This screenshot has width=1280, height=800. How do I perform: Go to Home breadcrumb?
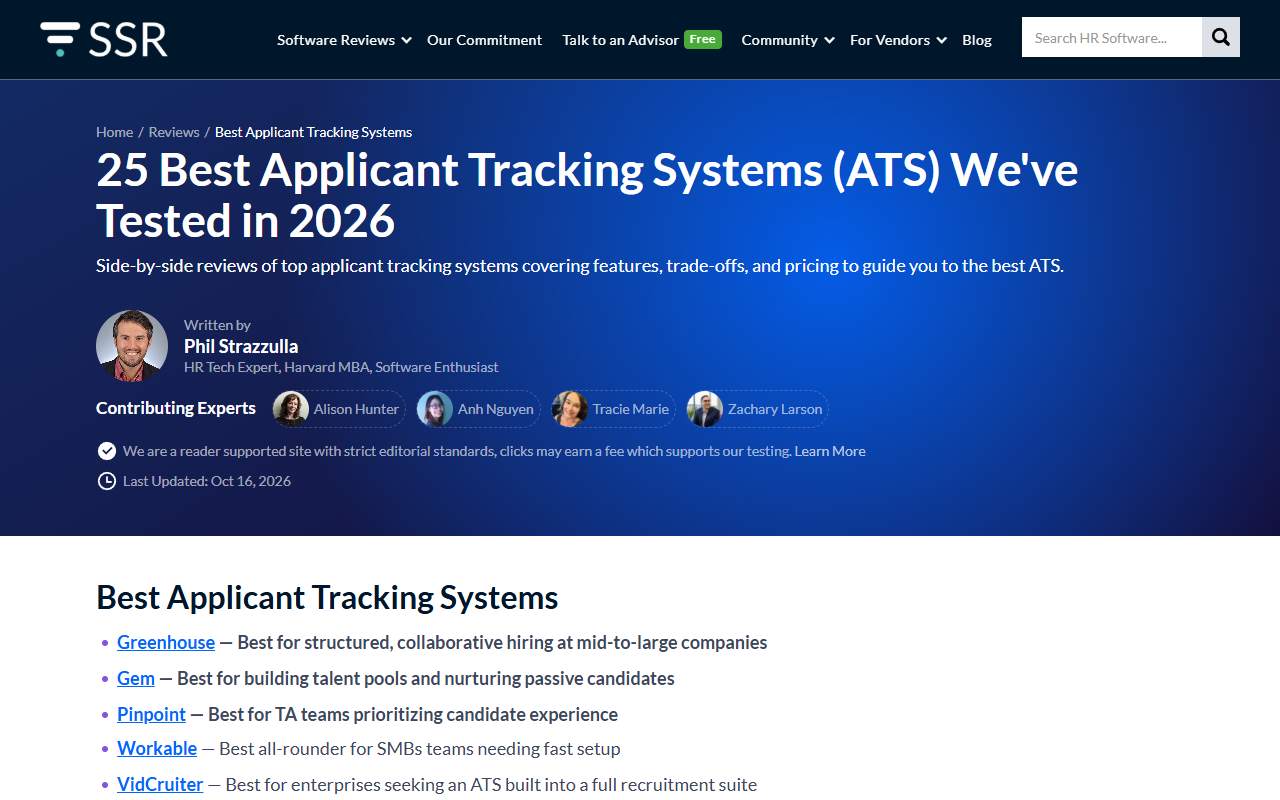pos(114,132)
